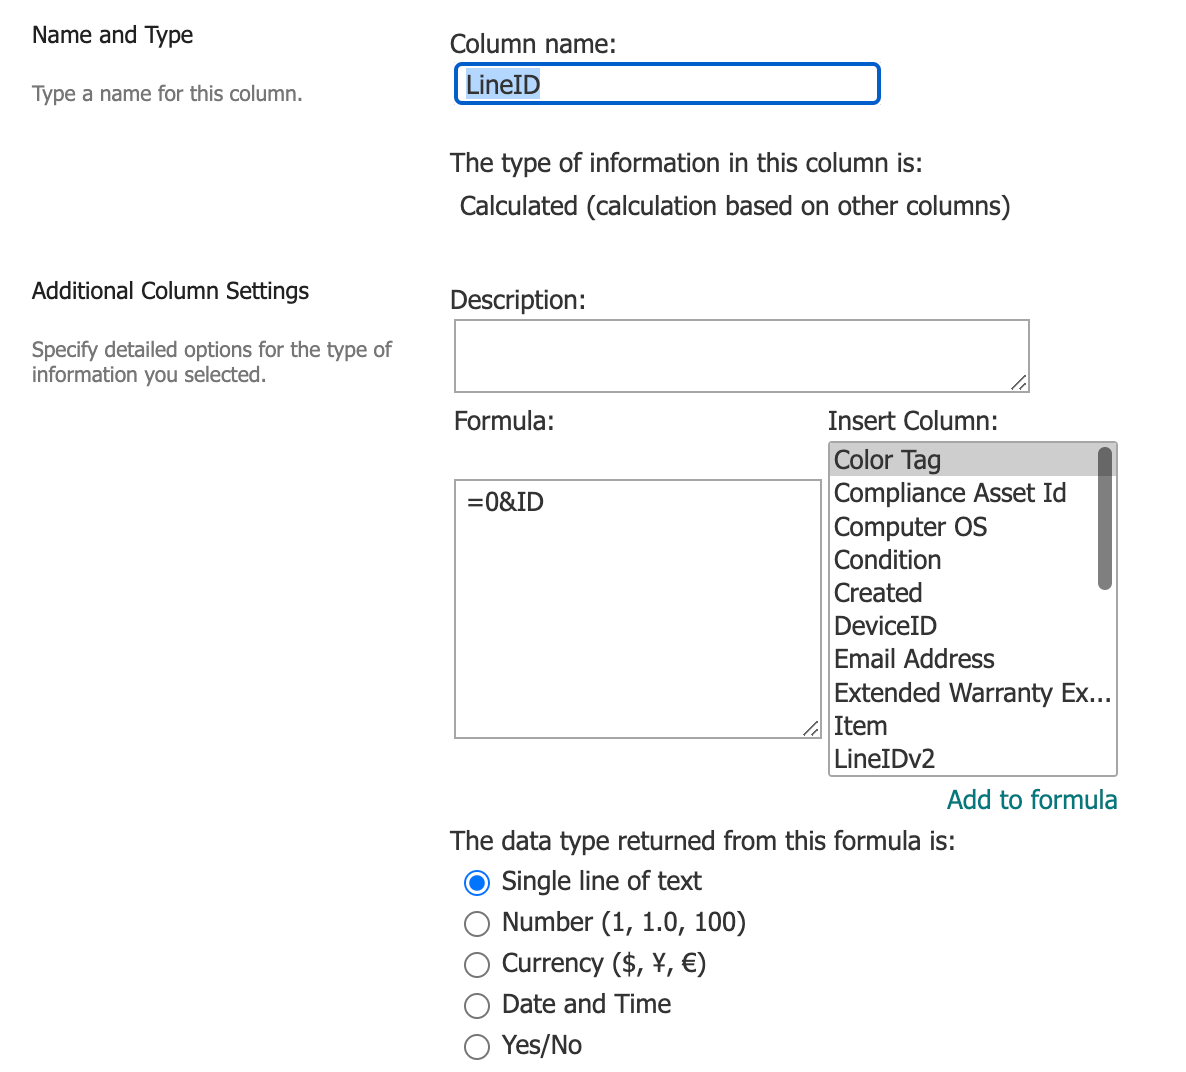This screenshot has height=1072, width=1186.
Task: Choose the Number (1, 1.0, 100) option
Action: pyautogui.click(x=477, y=923)
